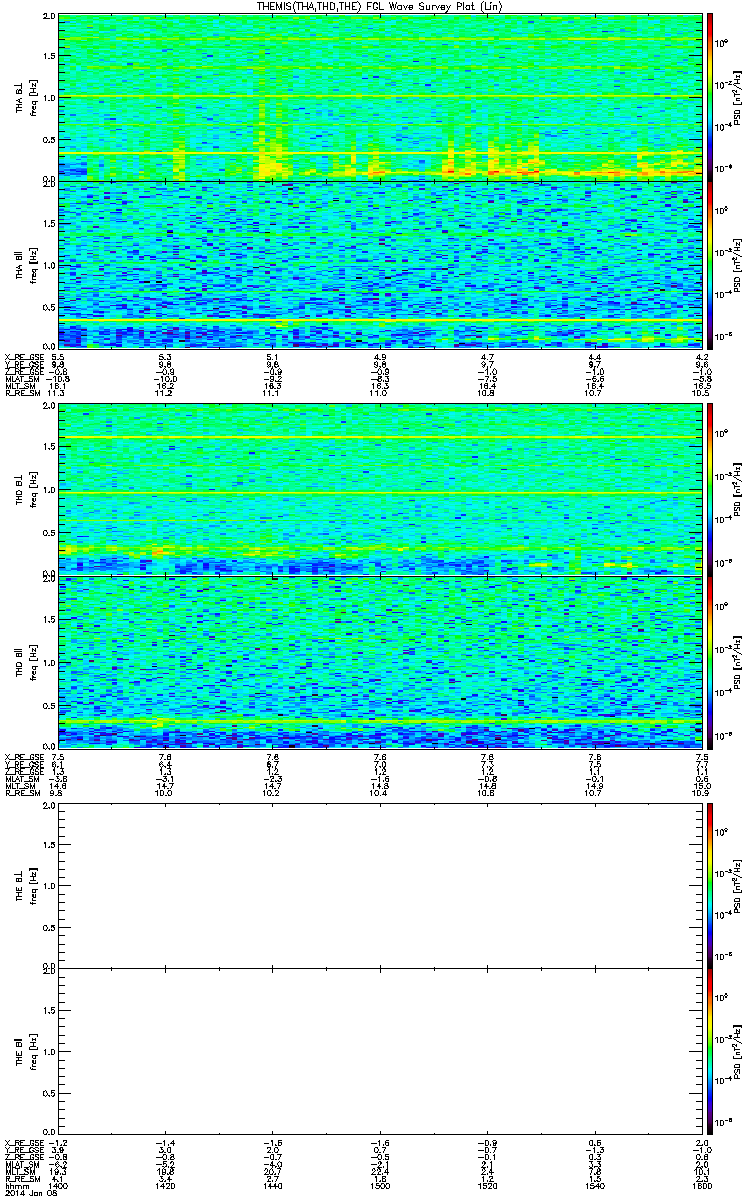This screenshot has height=1200, width=750.
Task: Click the '1540' time tick label
Action: point(594,1185)
